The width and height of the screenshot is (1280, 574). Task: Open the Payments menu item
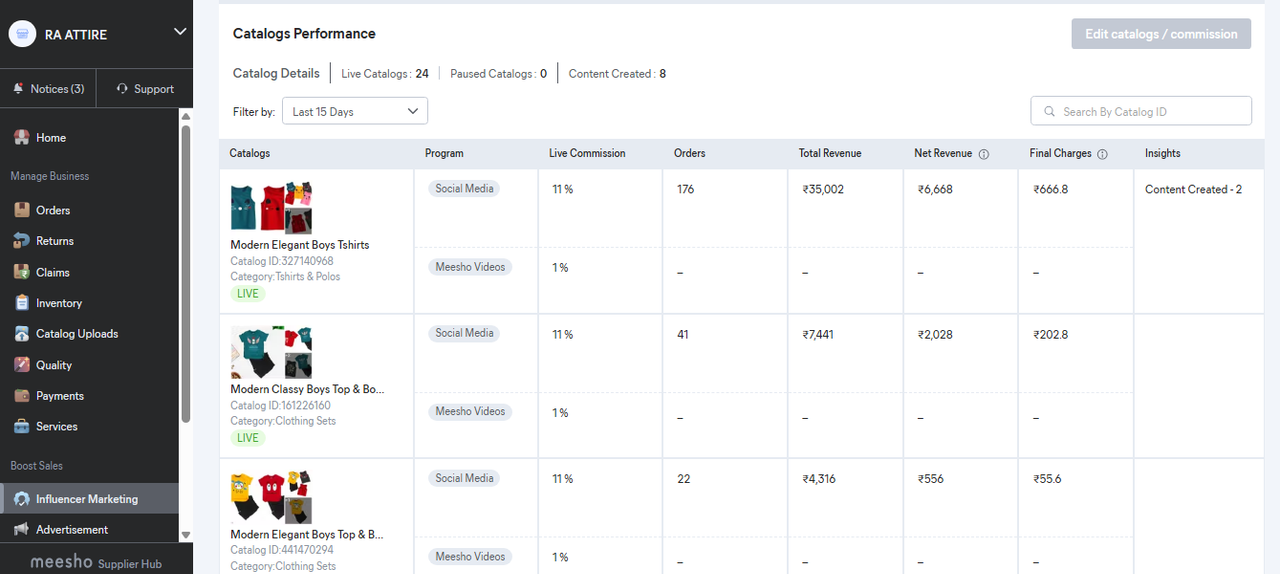(x=60, y=396)
